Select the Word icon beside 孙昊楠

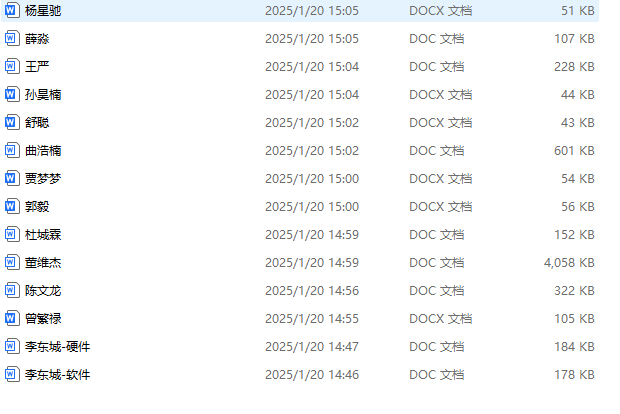point(12,94)
